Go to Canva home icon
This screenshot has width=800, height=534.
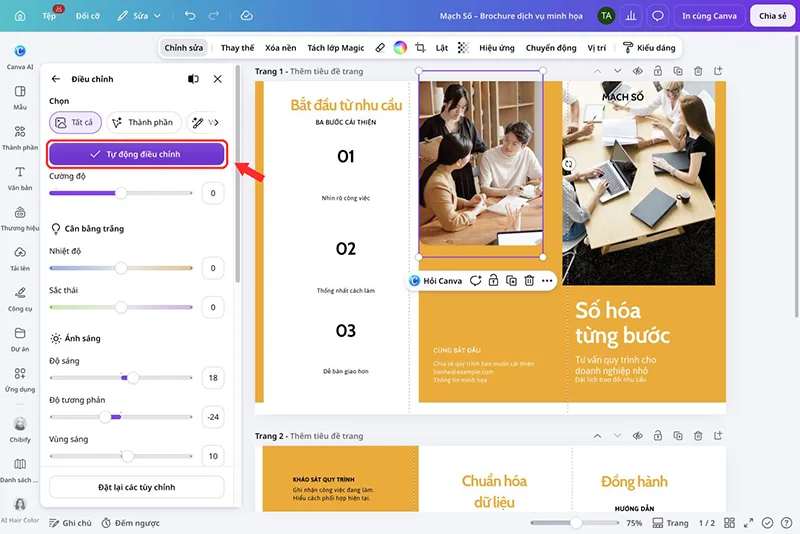20,16
